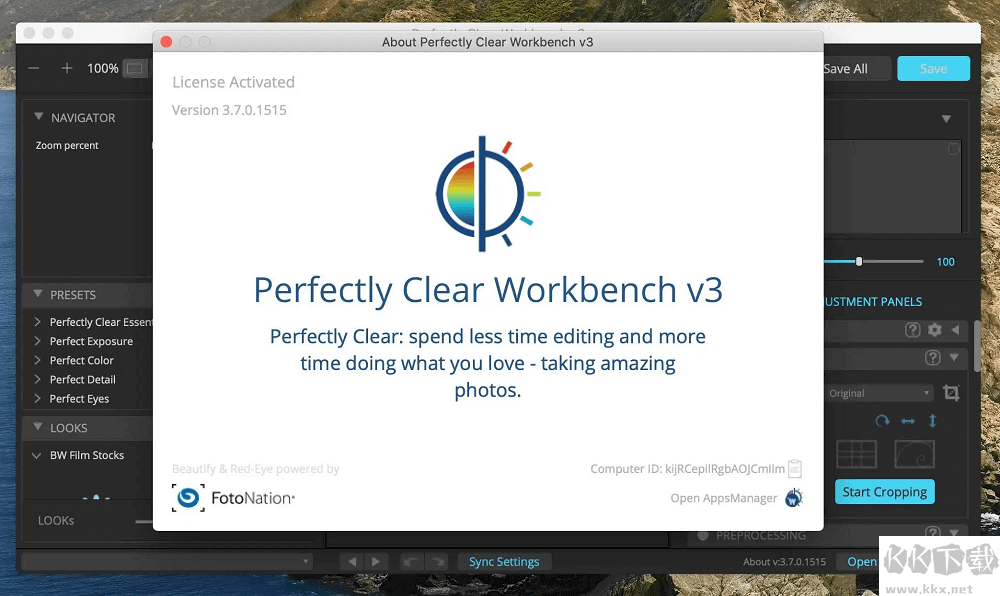This screenshot has width=1000, height=596.
Task: Collapse the crop panel with triangle arrow
Action: pyautogui.click(x=954, y=358)
